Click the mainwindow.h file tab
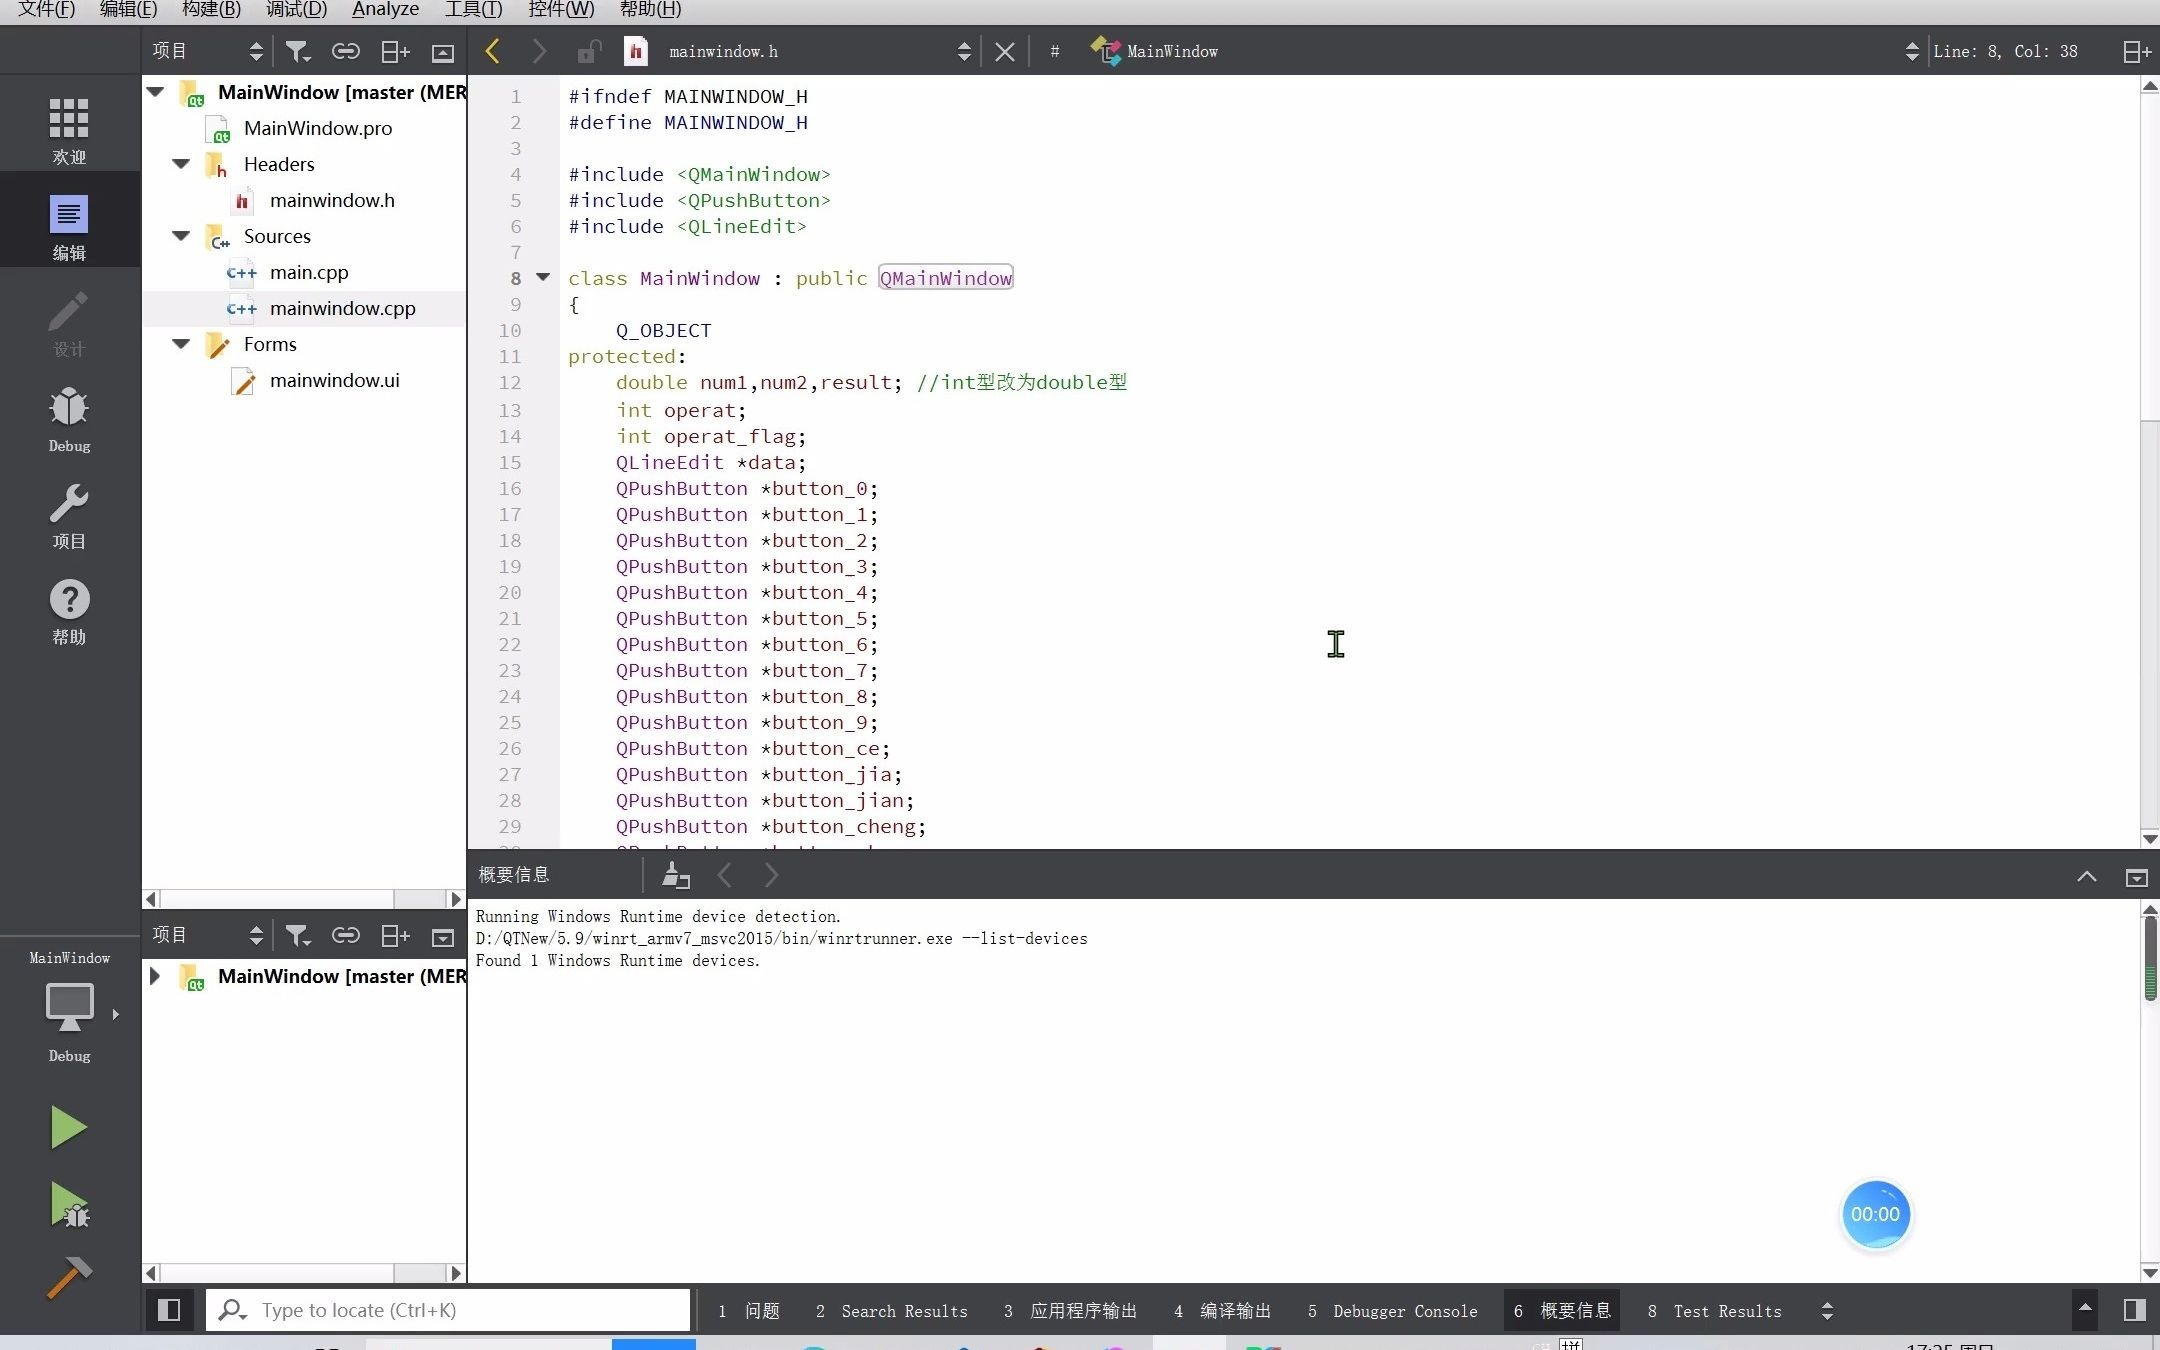The height and width of the screenshot is (1350, 2160). coord(720,50)
